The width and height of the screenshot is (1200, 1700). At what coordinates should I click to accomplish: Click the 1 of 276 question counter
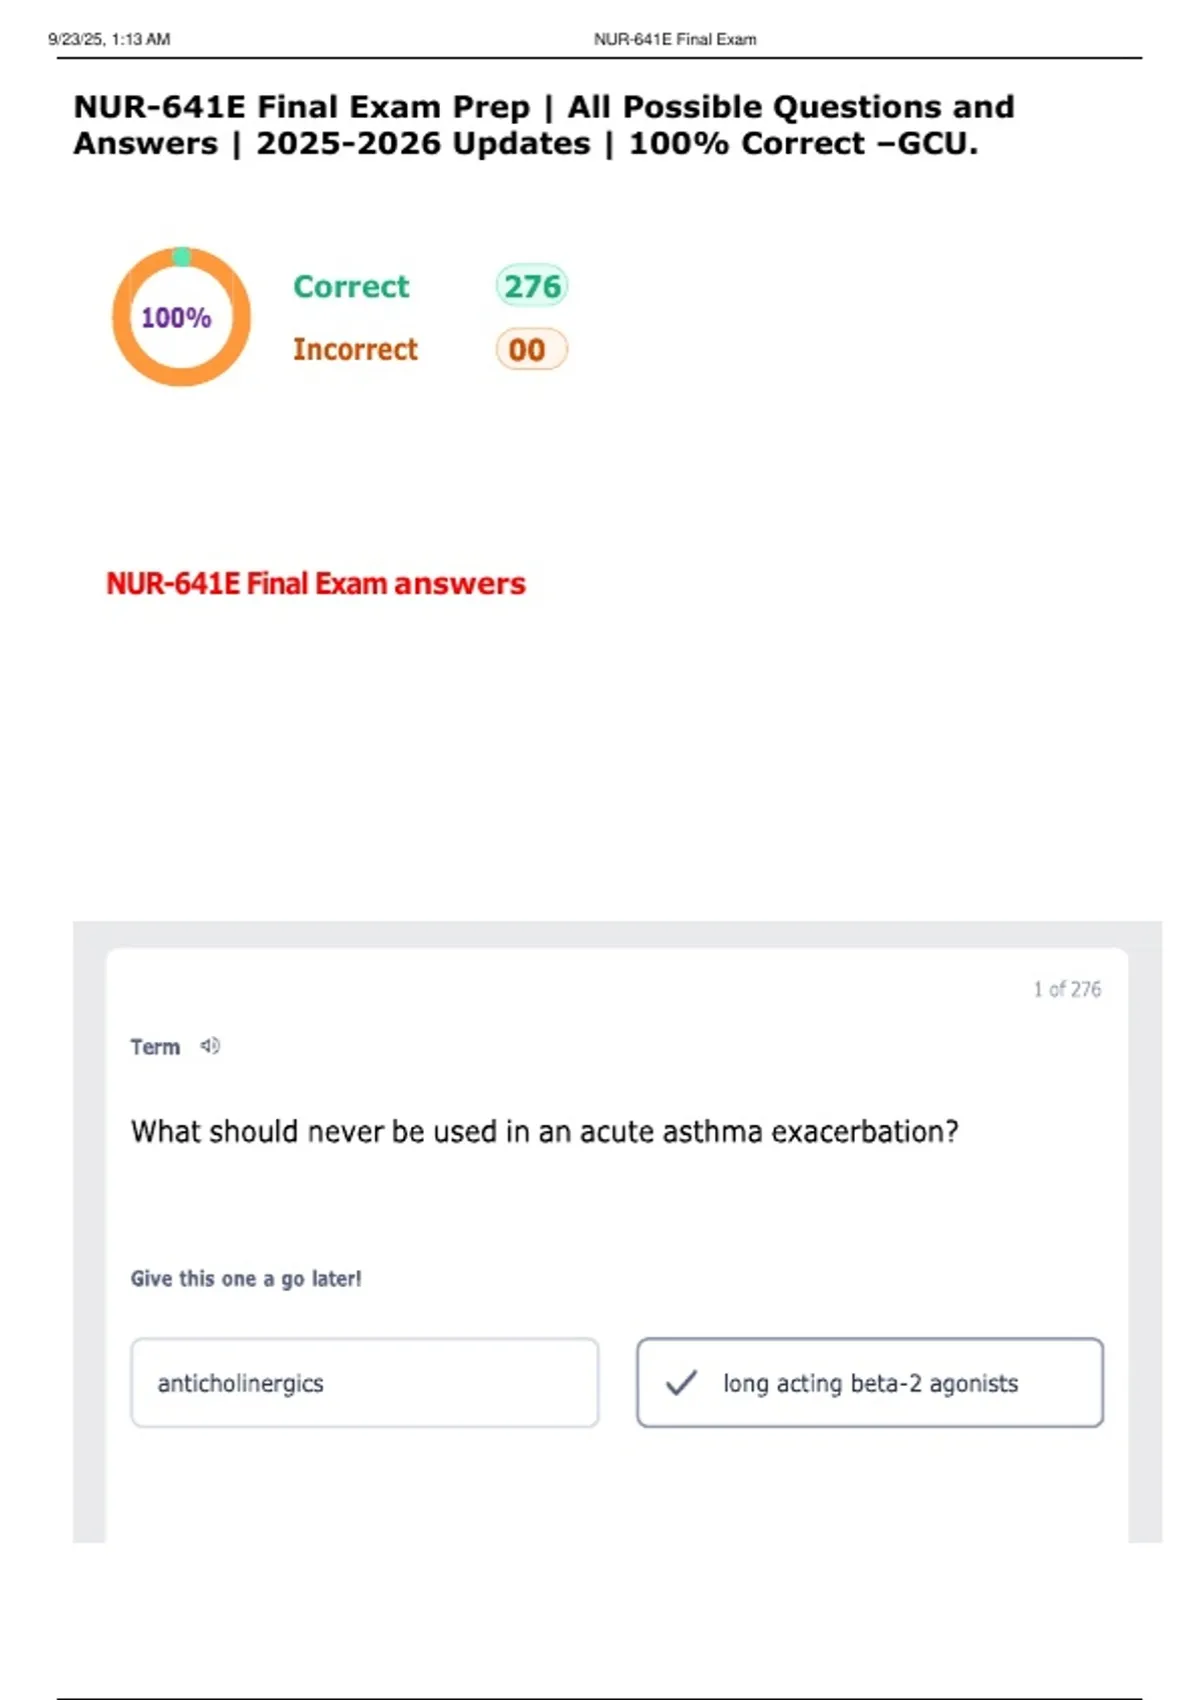1067,989
